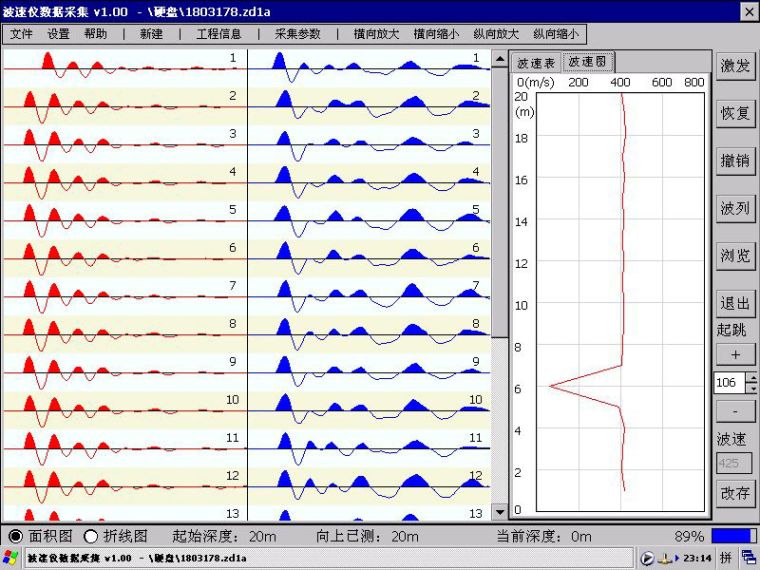Click the desktop switcher icon in system tray
This screenshot has height=570, width=760.
tap(749, 558)
